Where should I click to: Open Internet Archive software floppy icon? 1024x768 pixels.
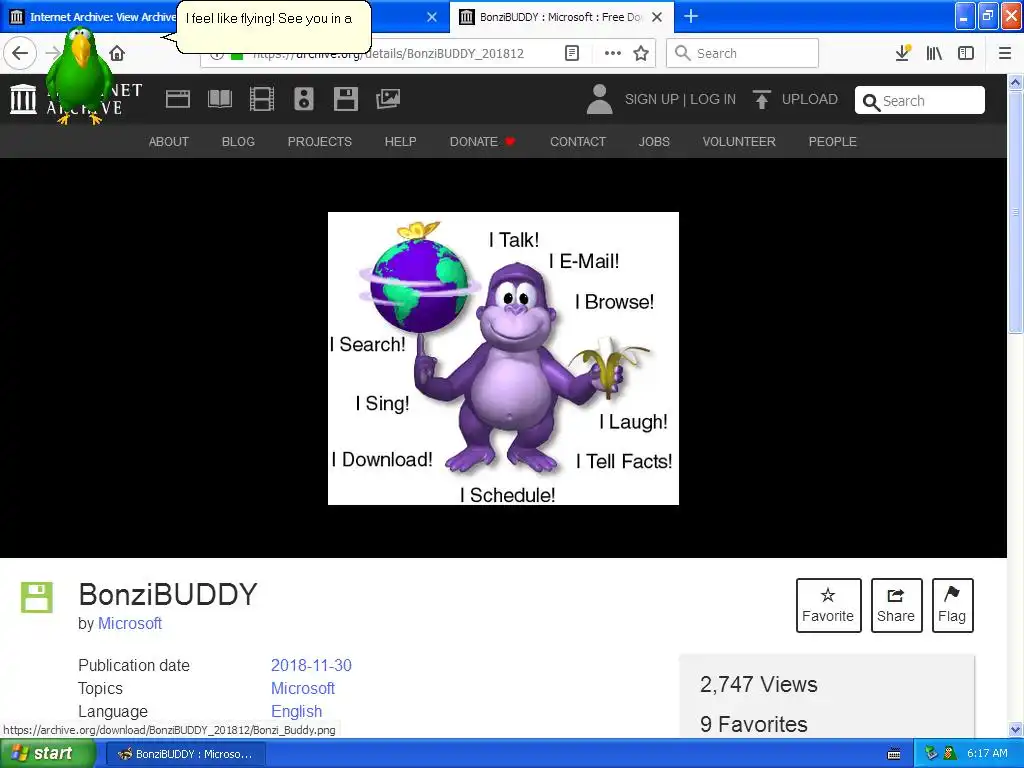[x=345, y=99]
